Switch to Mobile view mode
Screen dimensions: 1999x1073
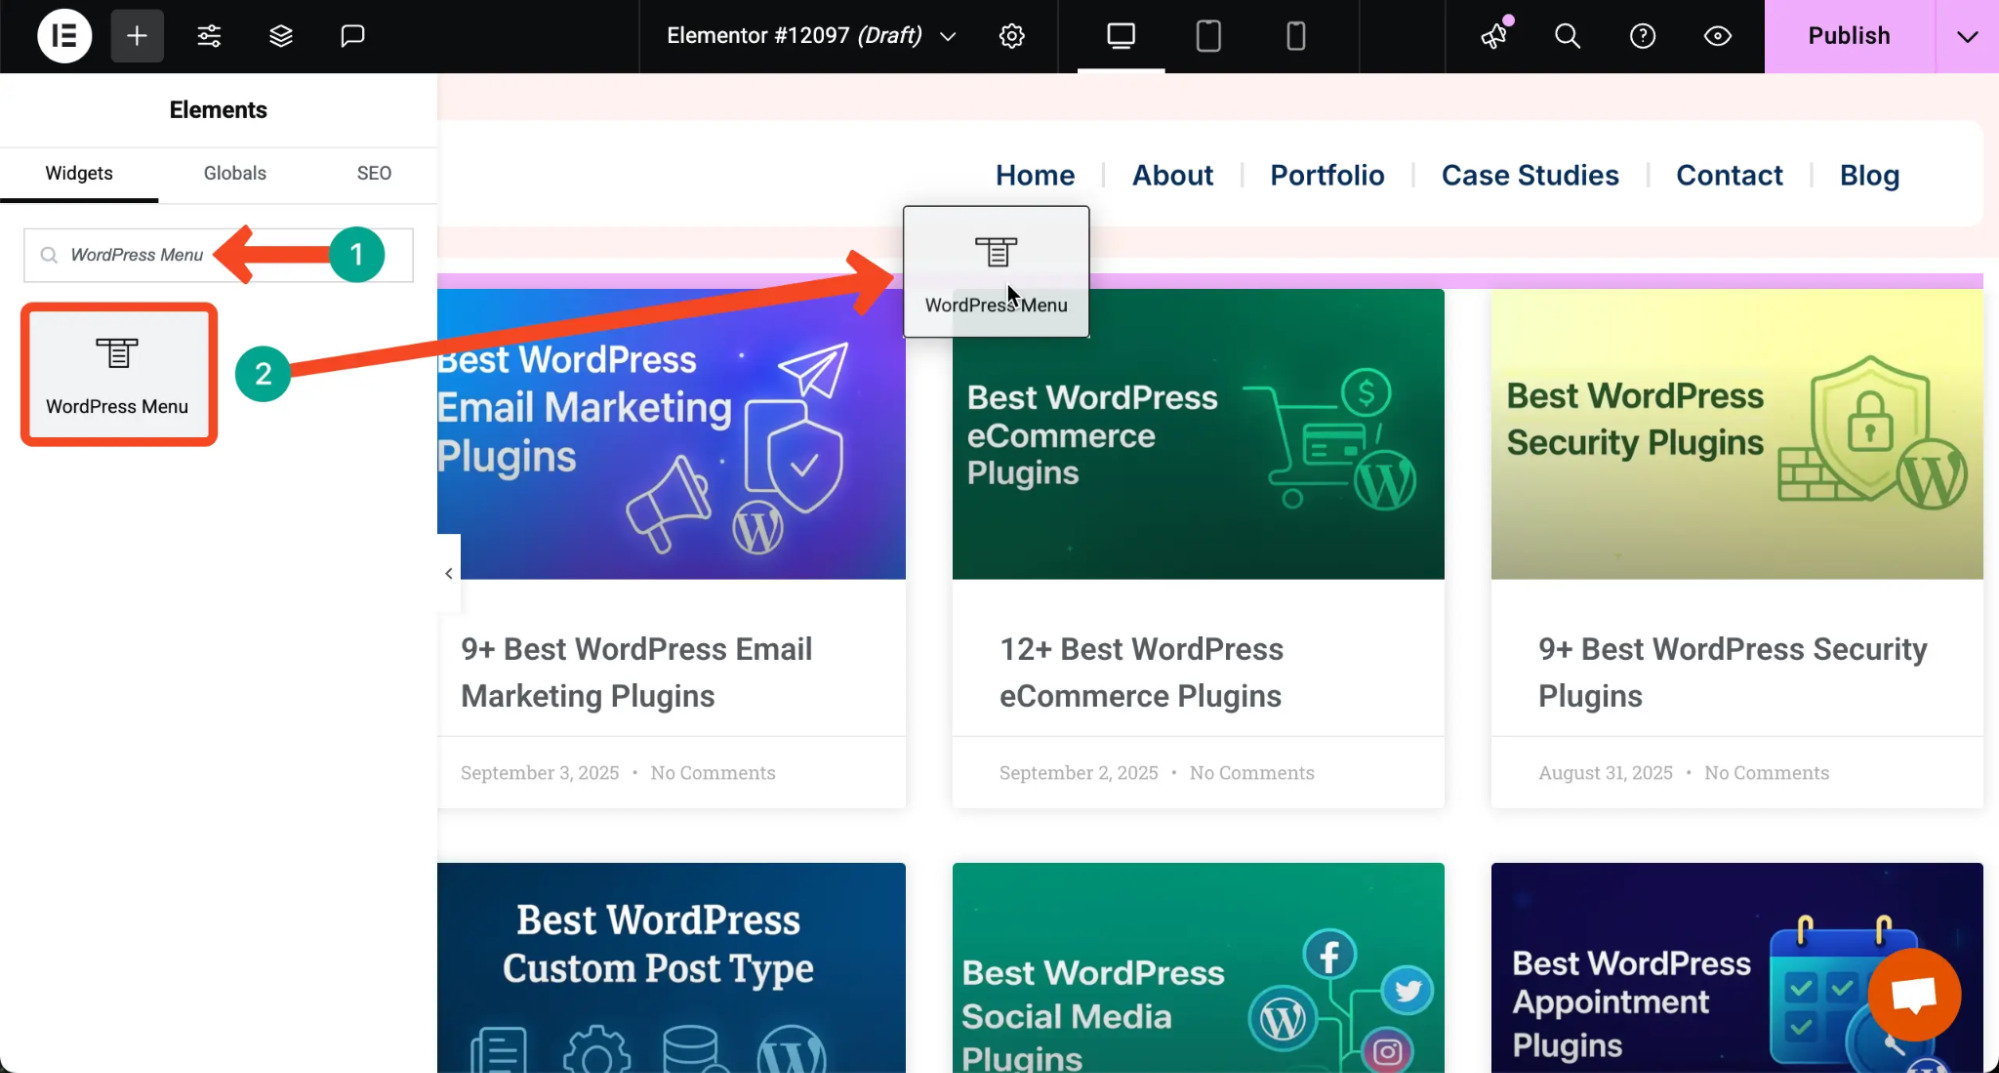pos(1295,35)
